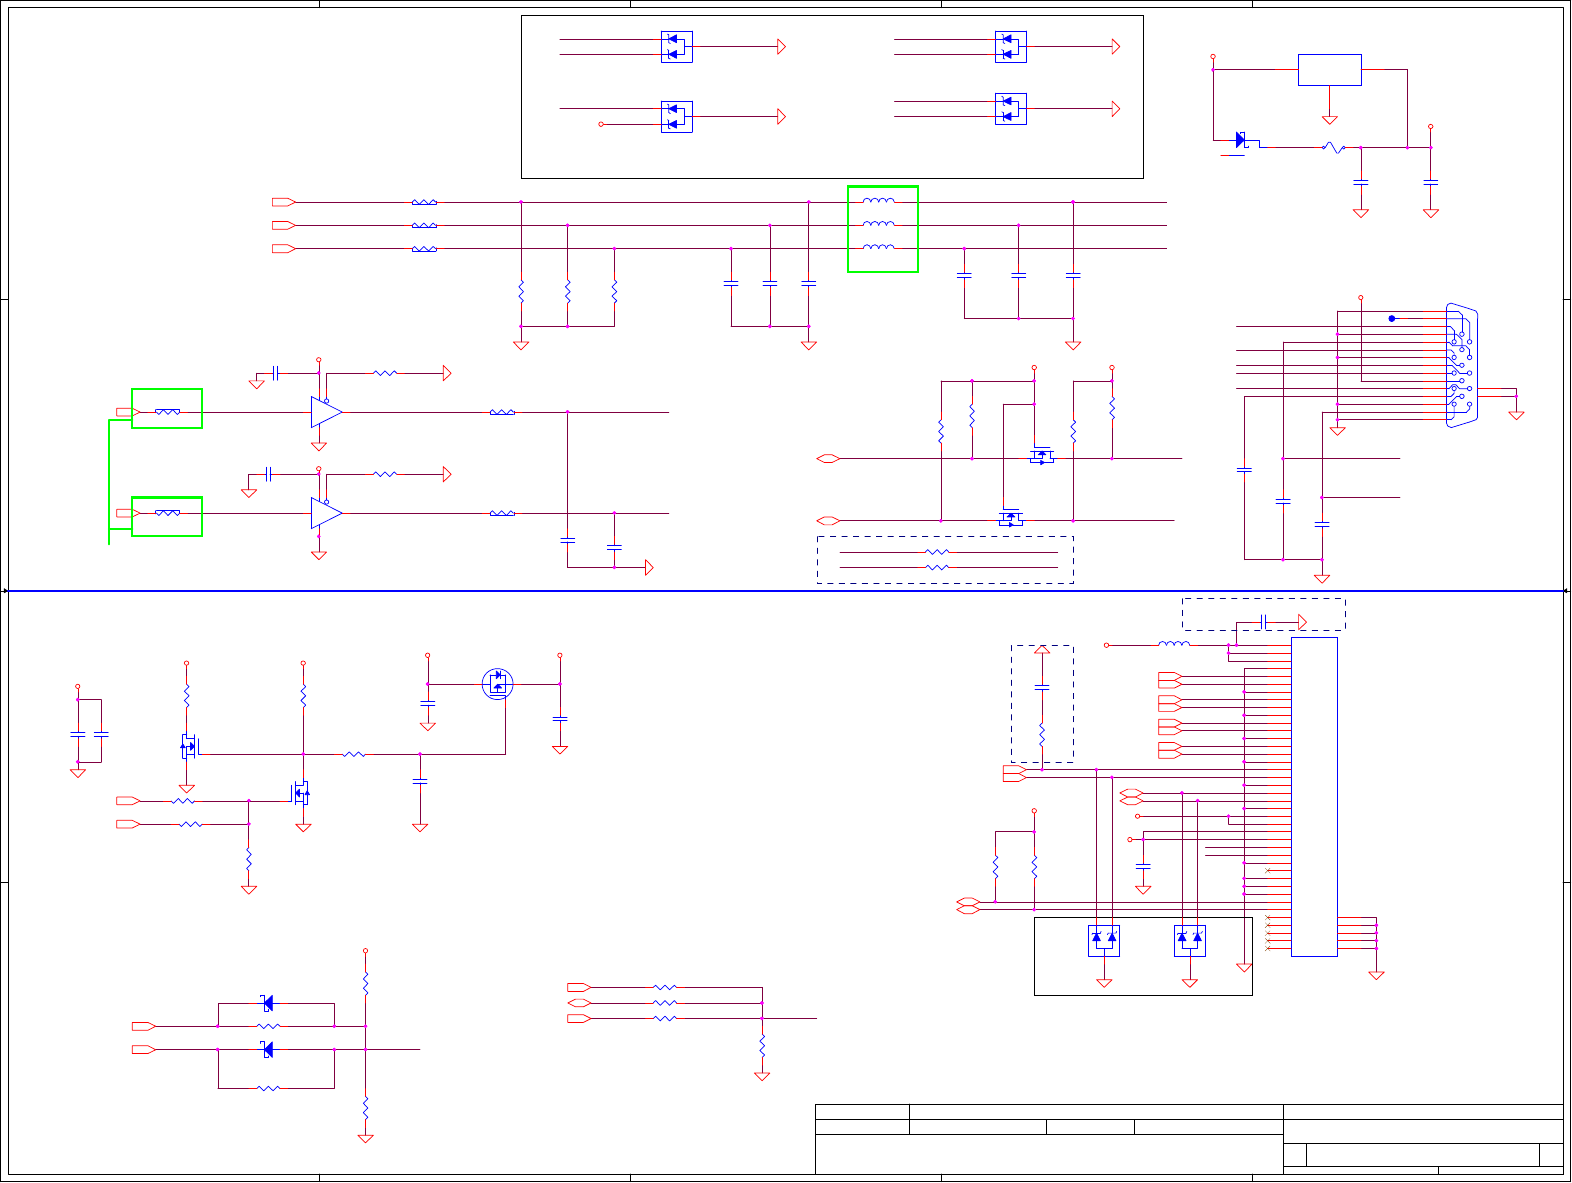Click the resistor inside the tall dashed RC box
The image size is (1572, 1183).
pos(1042,735)
